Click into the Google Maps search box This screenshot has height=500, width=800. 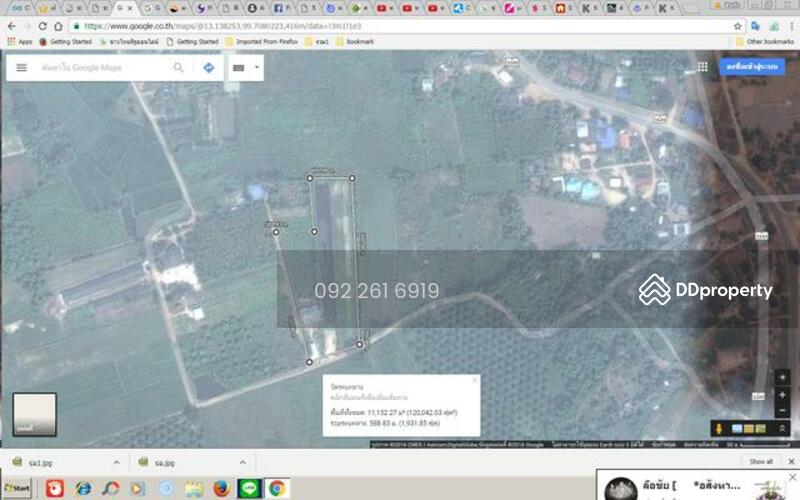105,67
